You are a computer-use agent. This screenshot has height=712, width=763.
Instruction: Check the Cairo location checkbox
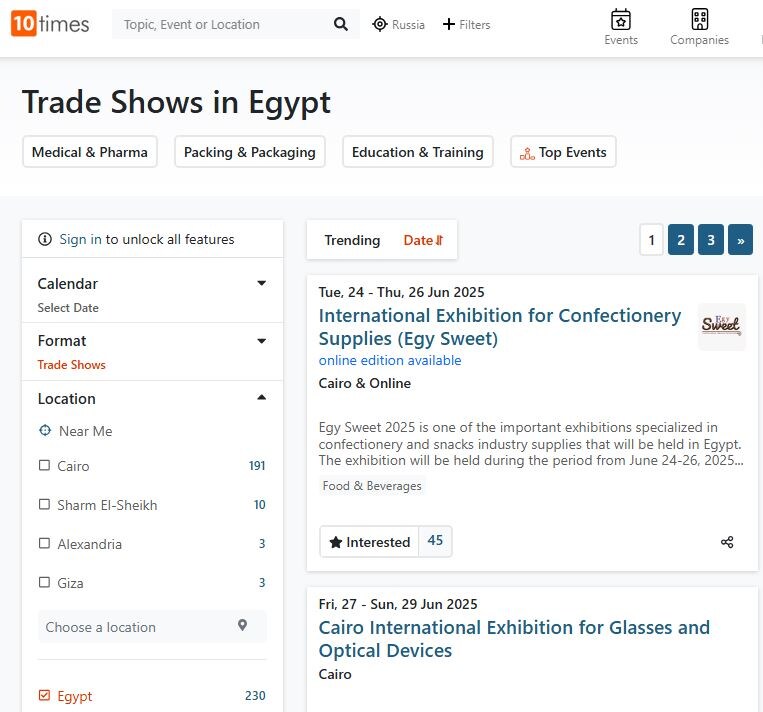[44, 465]
